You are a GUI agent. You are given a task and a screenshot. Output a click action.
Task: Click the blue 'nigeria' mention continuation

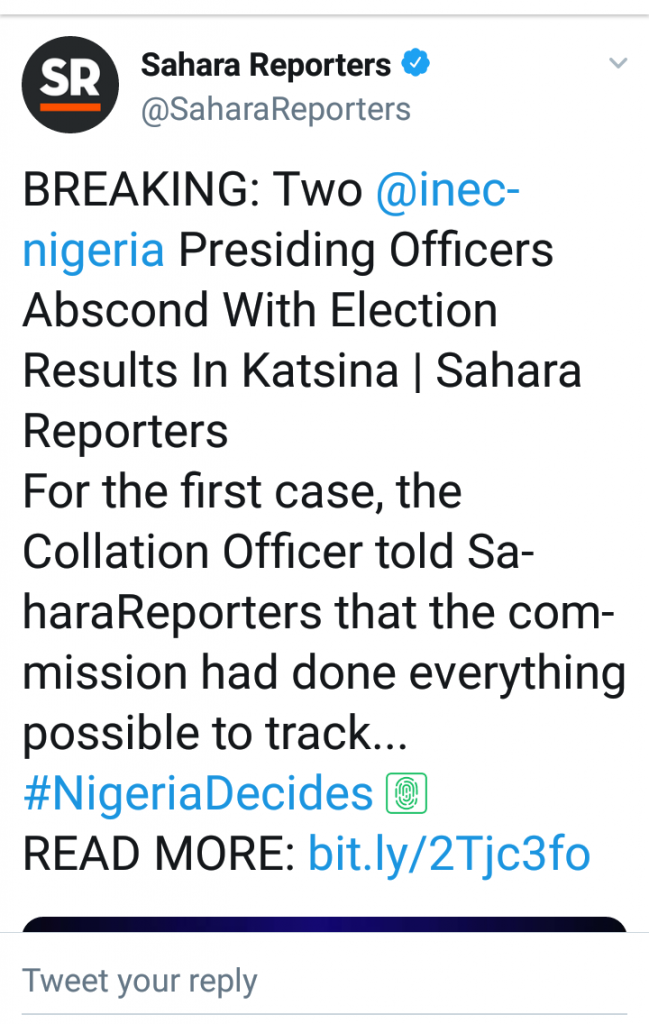93,250
